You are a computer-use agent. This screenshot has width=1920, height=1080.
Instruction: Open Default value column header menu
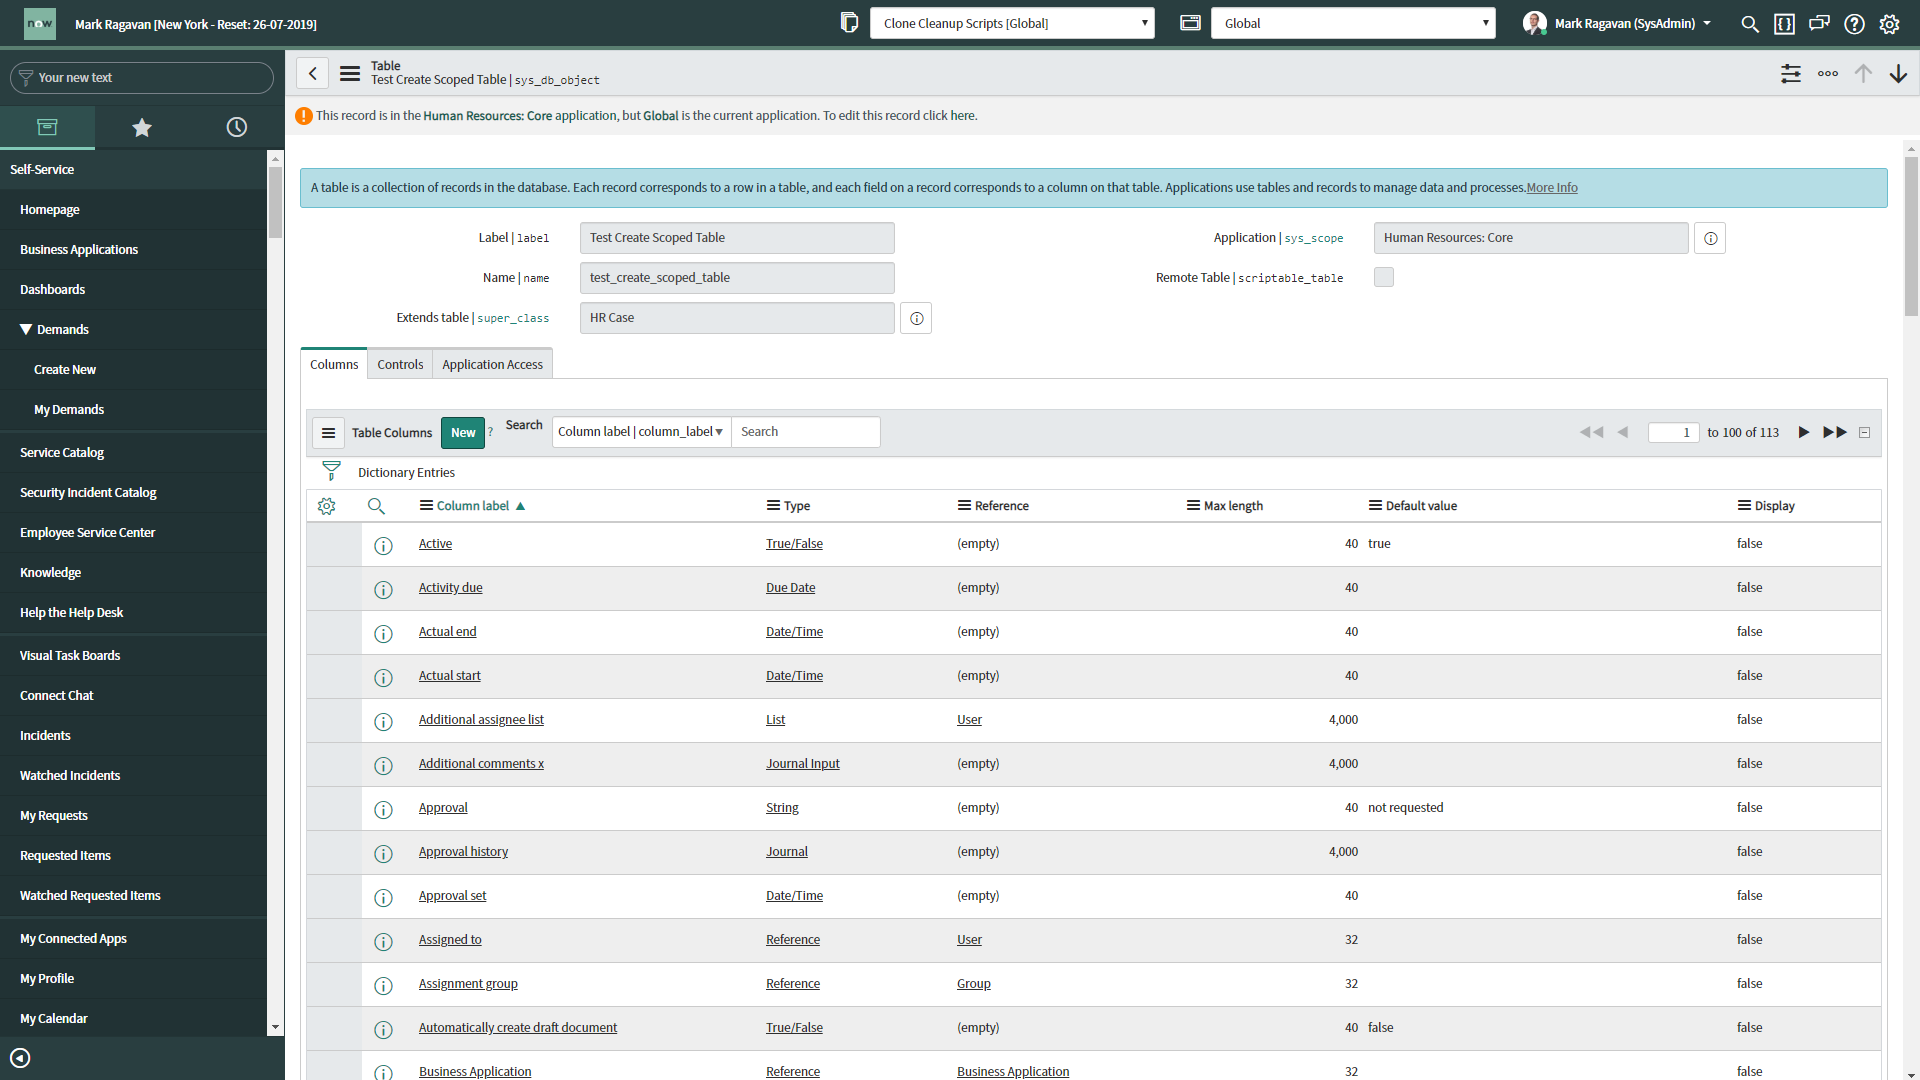pyautogui.click(x=1375, y=506)
